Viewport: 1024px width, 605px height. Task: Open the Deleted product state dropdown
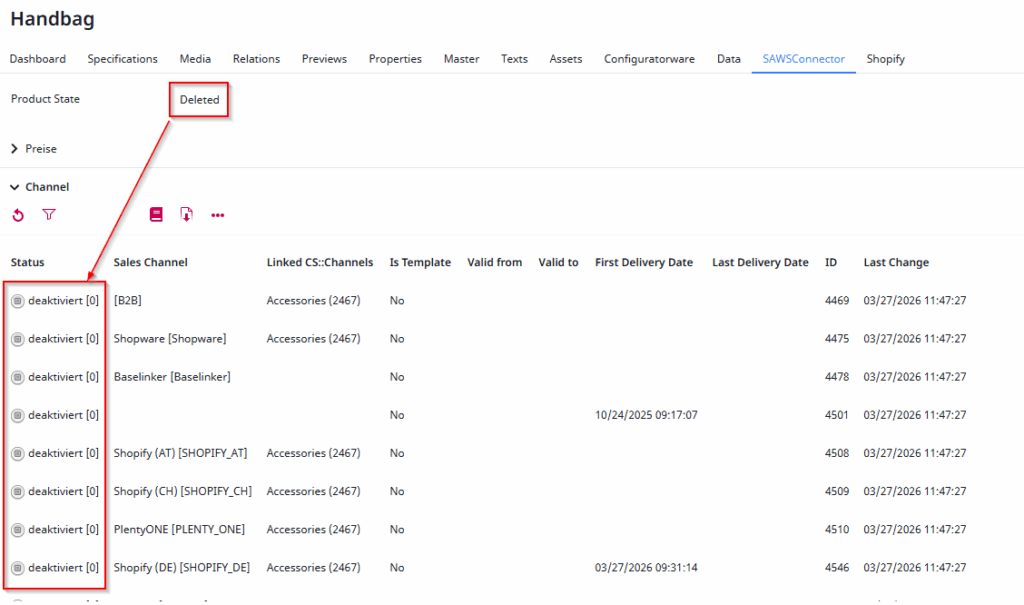[198, 100]
